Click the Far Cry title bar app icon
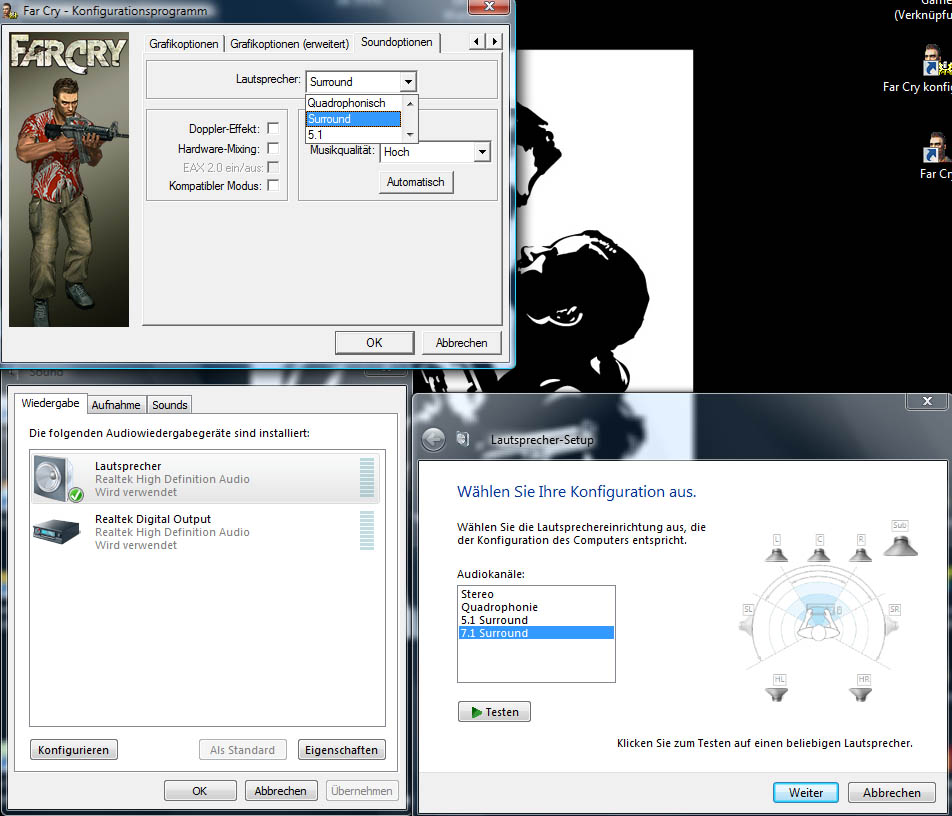Screen dimensions: 952x816 10,11
